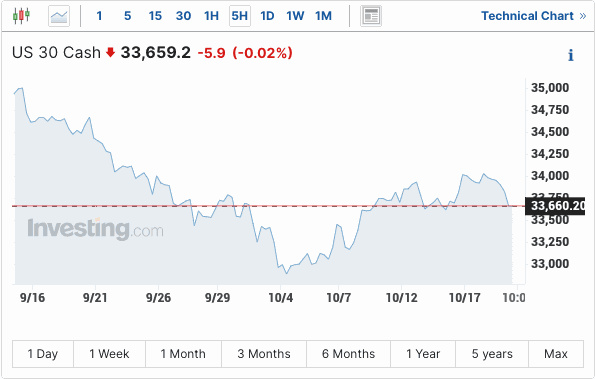
Task: Choose the 1D interval
Action: point(267,16)
